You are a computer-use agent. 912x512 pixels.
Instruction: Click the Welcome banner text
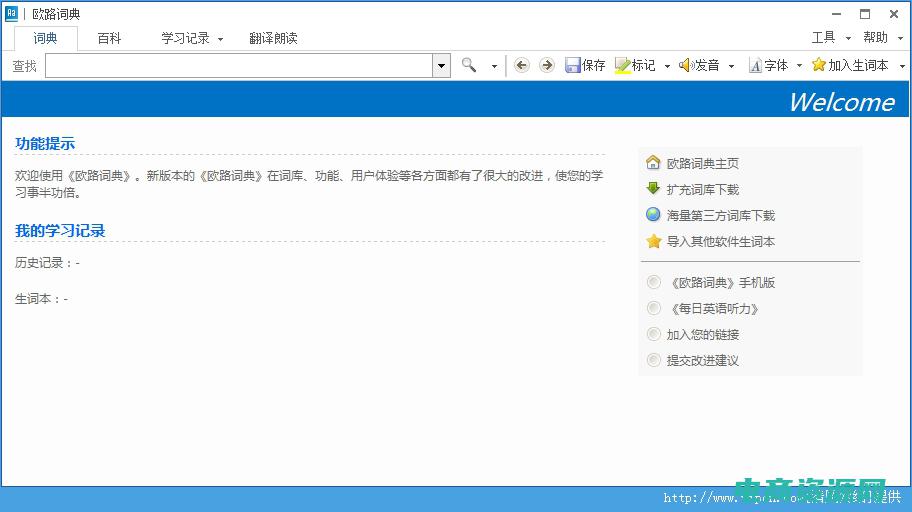click(x=842, y=102)
